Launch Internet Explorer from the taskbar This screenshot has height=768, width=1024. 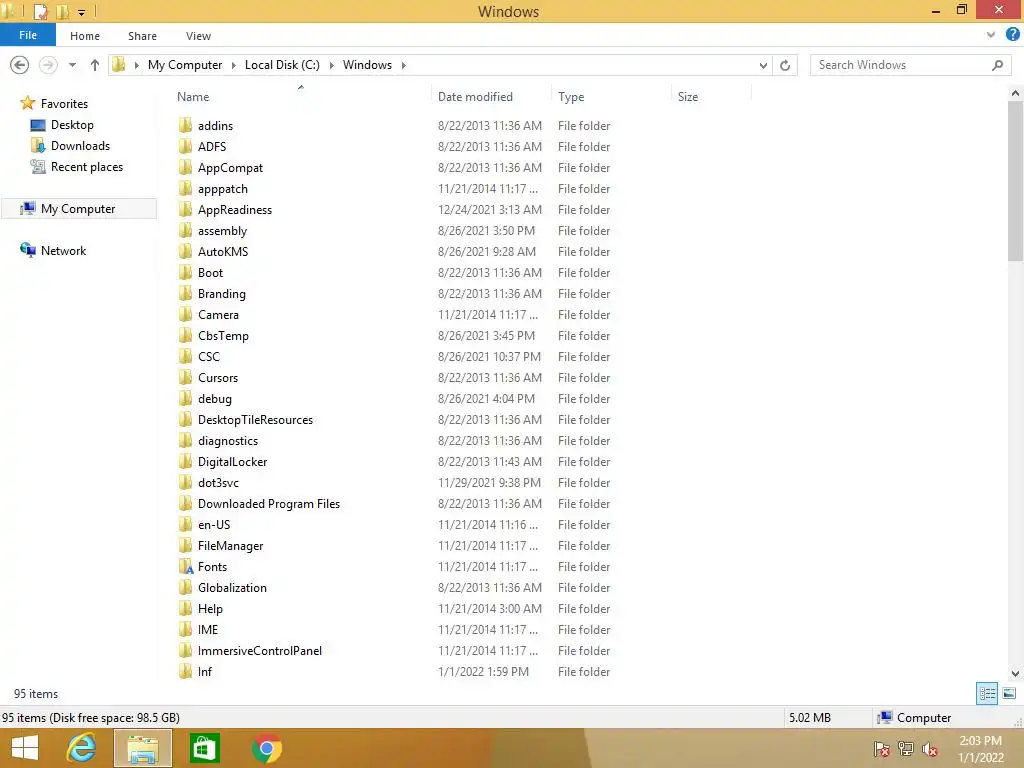(x=81, y=748)
